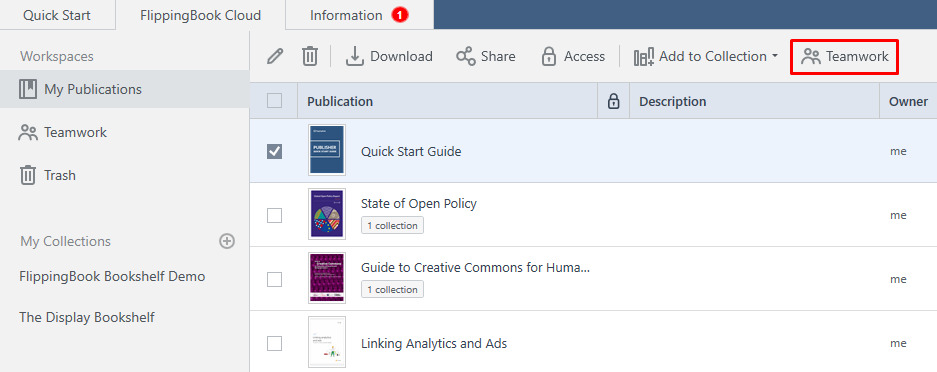Open FlippingBook Bookshelf Demo collection
This screenshot has width=937, height=372.
tap(112, 277)
